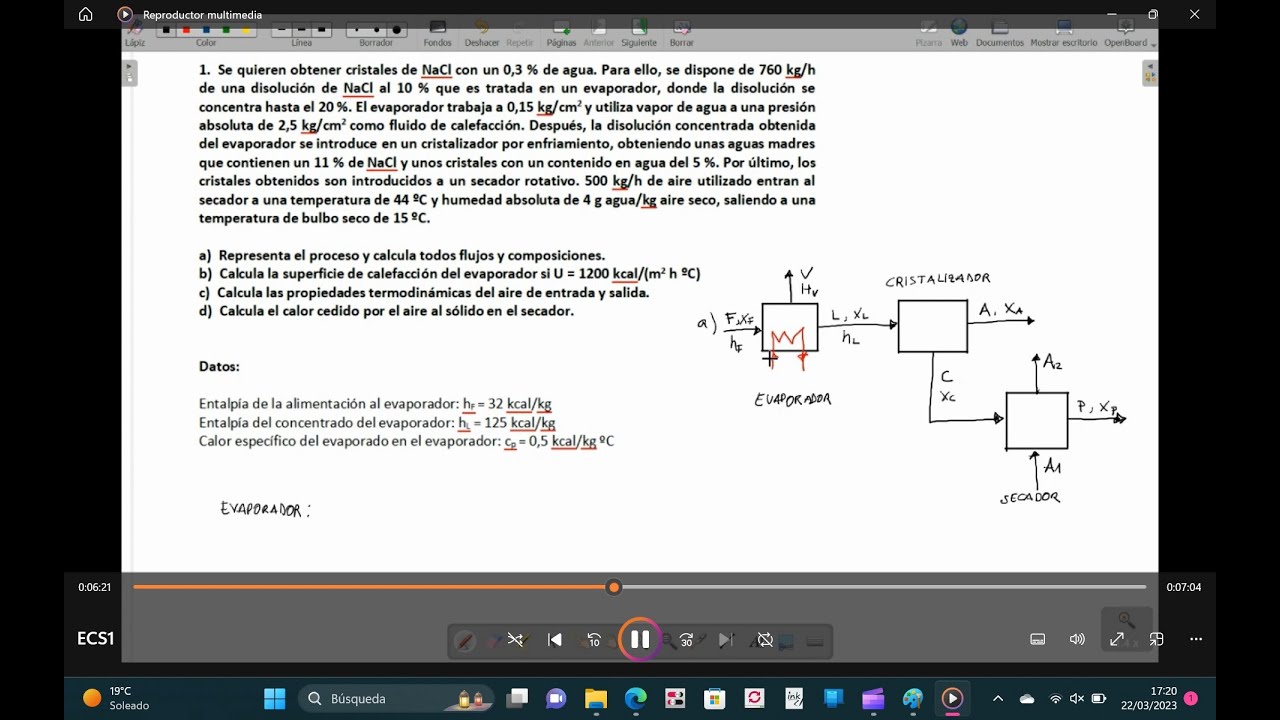
Task: Go to previous track
Action: click(555, 639)
